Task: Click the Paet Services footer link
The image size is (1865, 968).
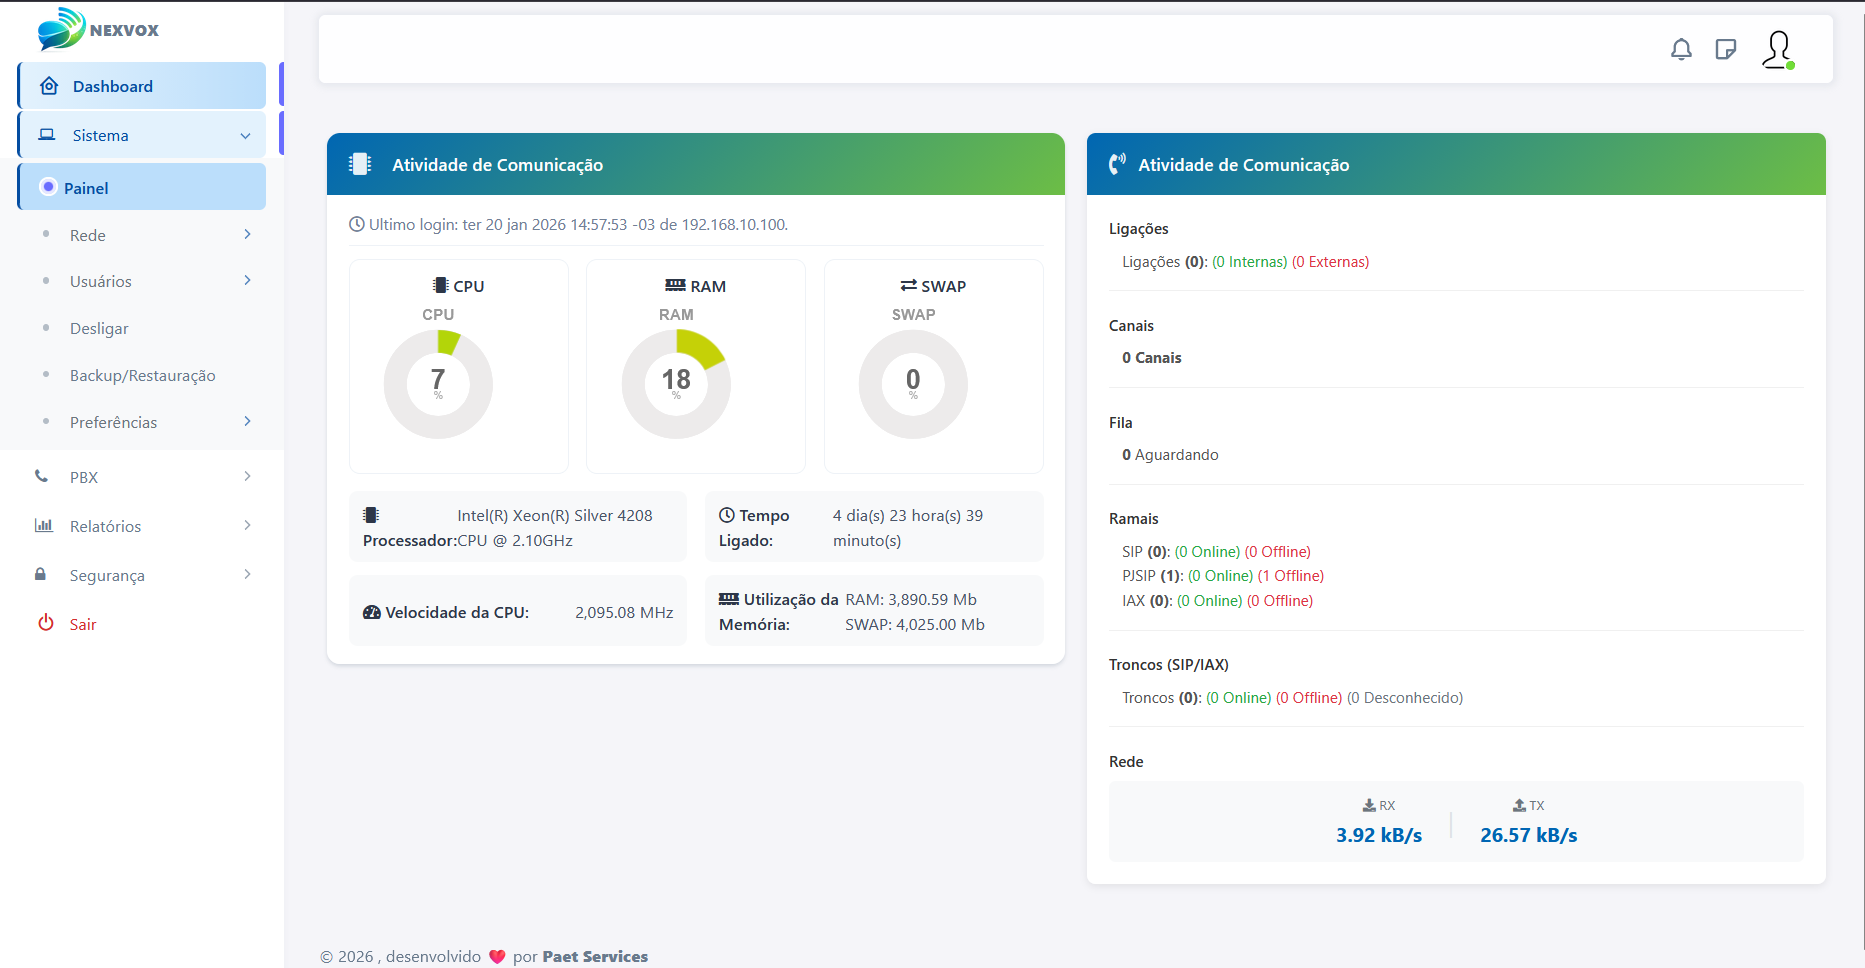Action: pos(595,956)
